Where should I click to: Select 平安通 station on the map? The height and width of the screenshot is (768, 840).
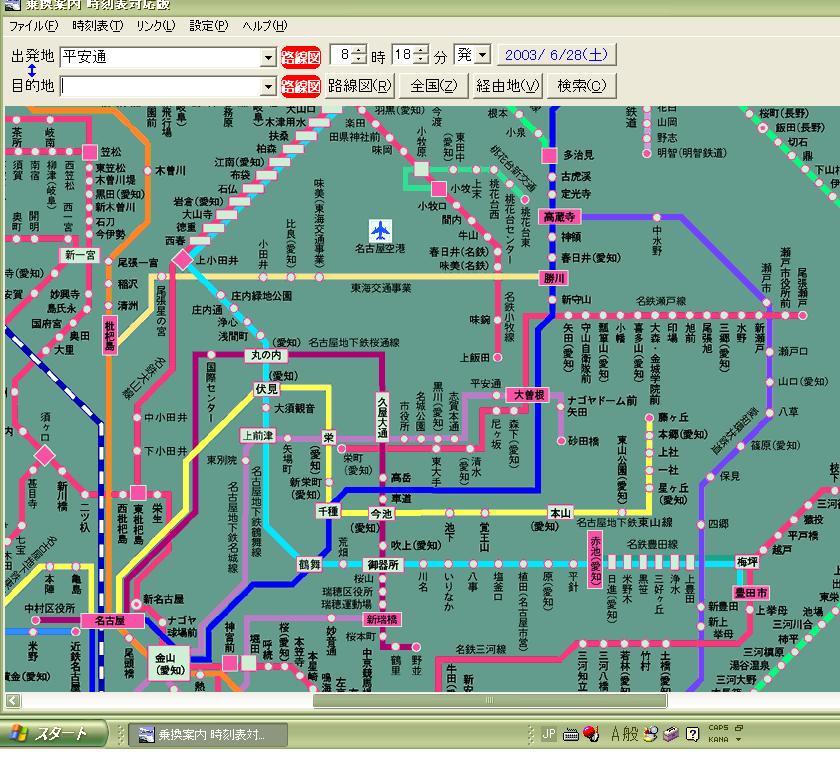pos(498,396)
